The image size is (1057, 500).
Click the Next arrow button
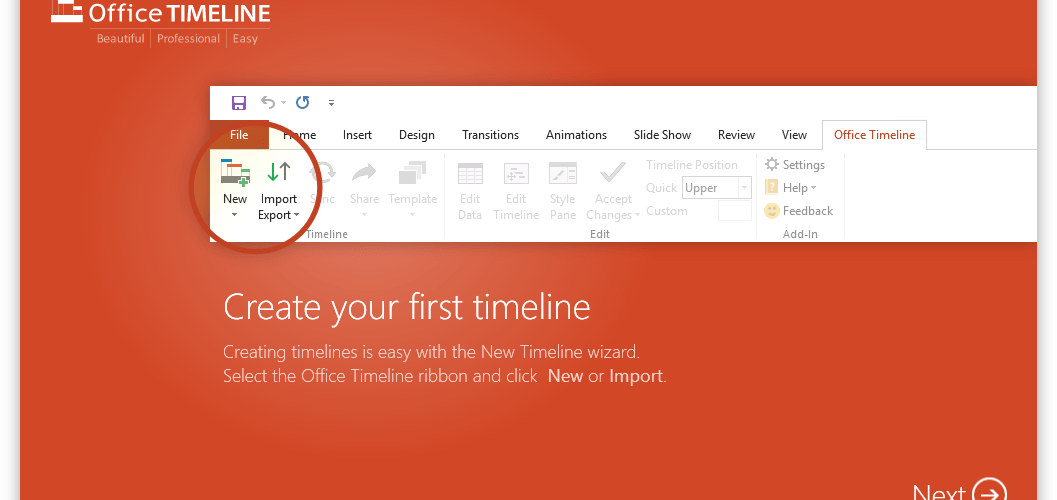pos(990,492)
